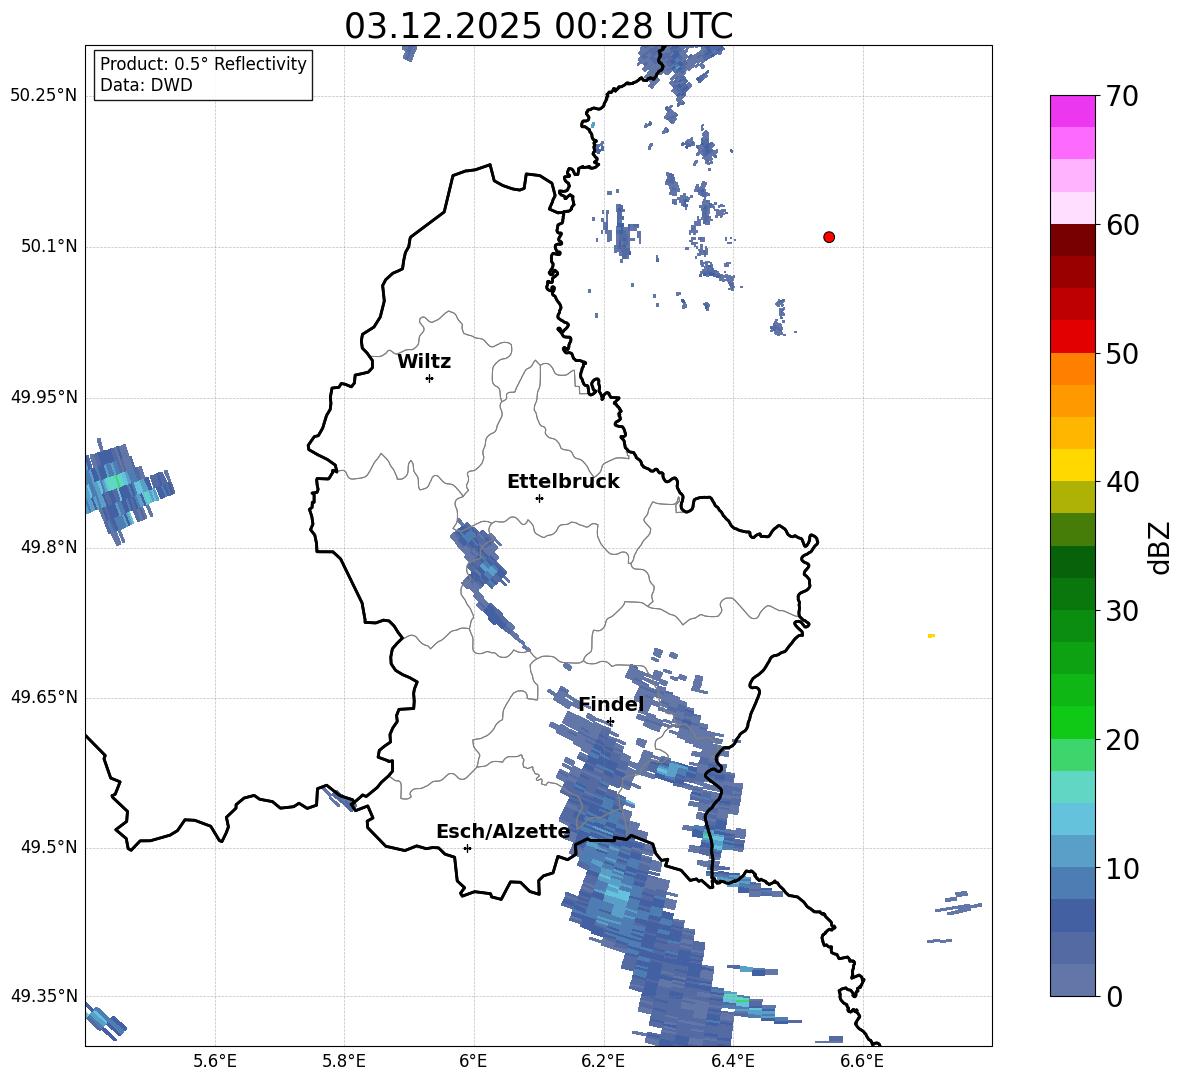
Task: Click the 20 tick on the colorbar
Action: tap(1121, 740)
